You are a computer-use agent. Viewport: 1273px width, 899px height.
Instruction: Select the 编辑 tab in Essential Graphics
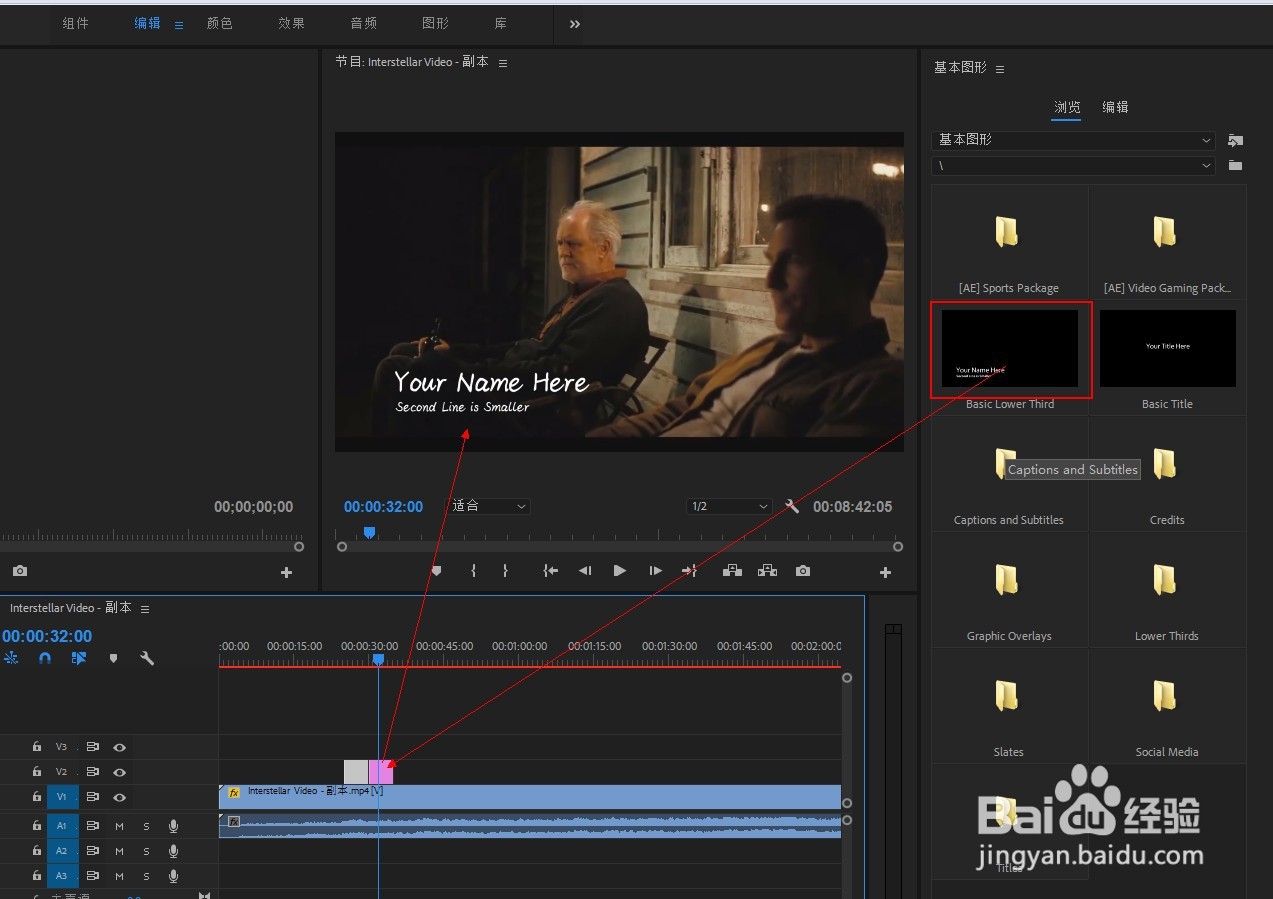click(x=1115, y=107)
